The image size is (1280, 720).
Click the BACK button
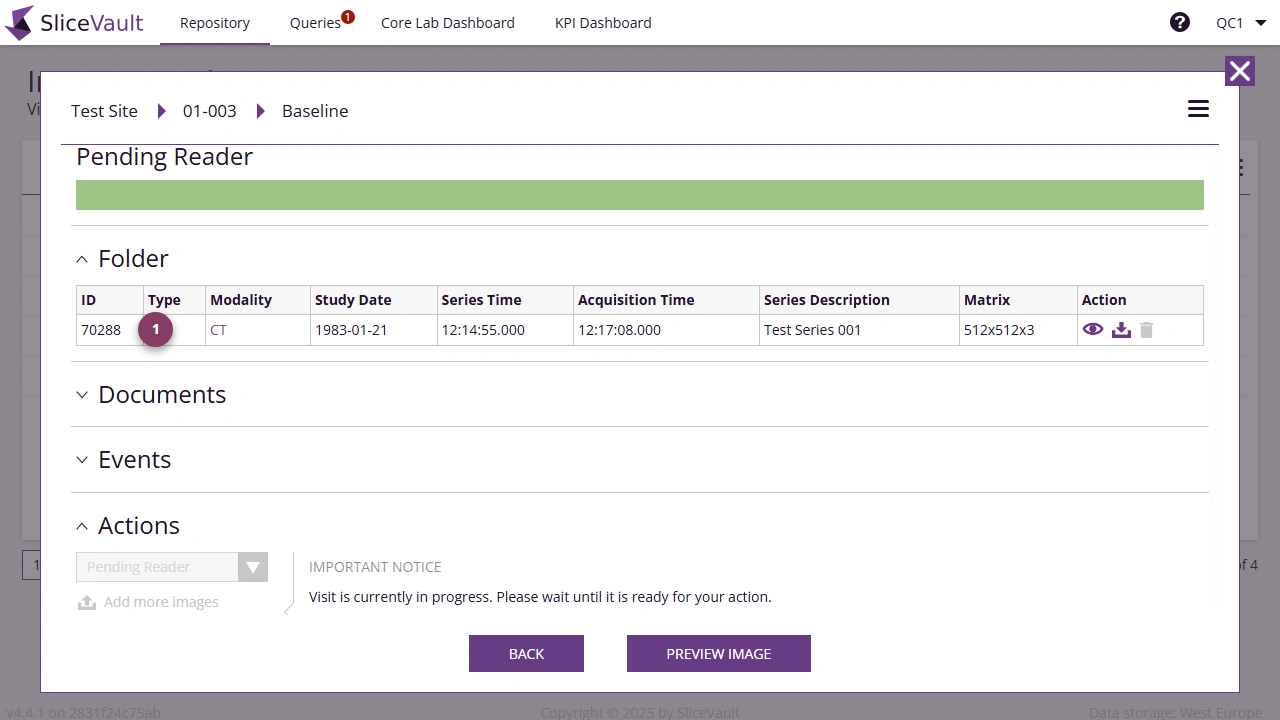526,653
